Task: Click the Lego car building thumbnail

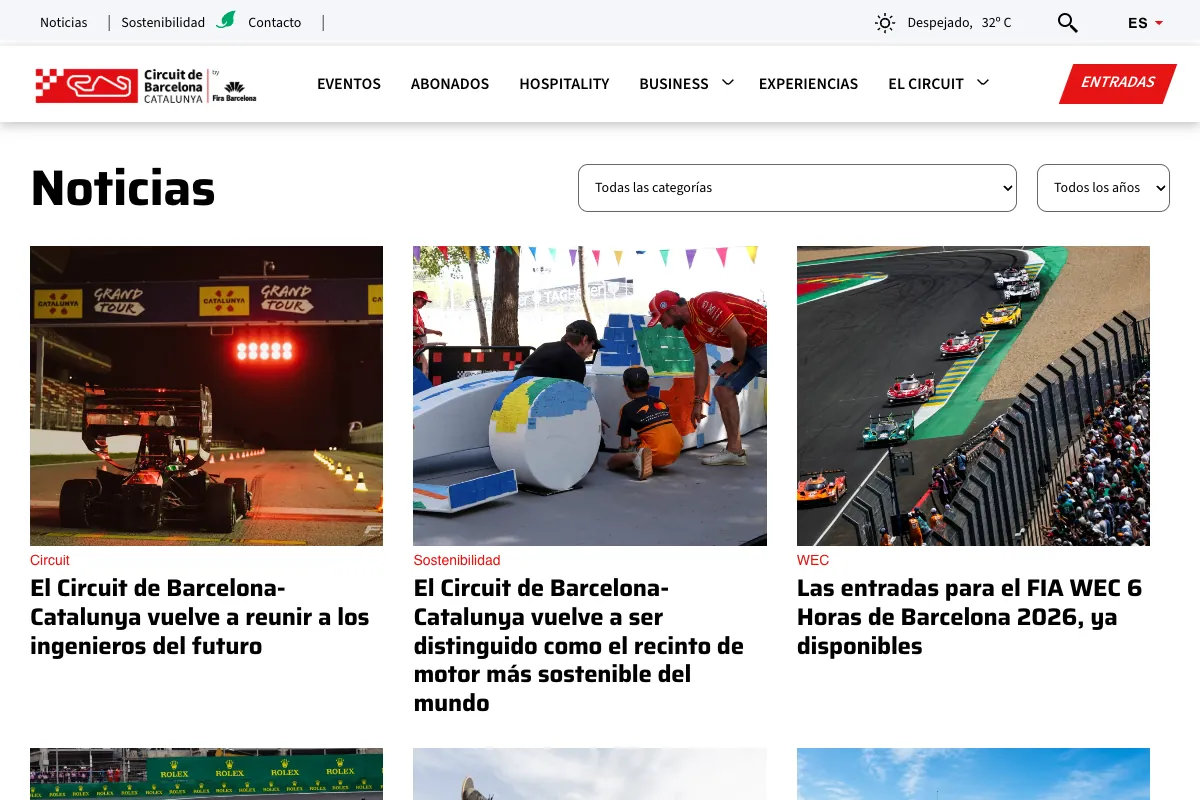Action: pos(590,396)
